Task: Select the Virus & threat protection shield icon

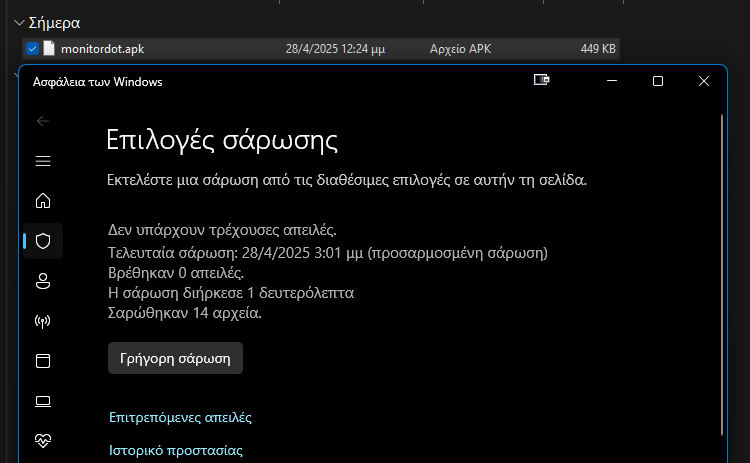Action: coord(42,241)
